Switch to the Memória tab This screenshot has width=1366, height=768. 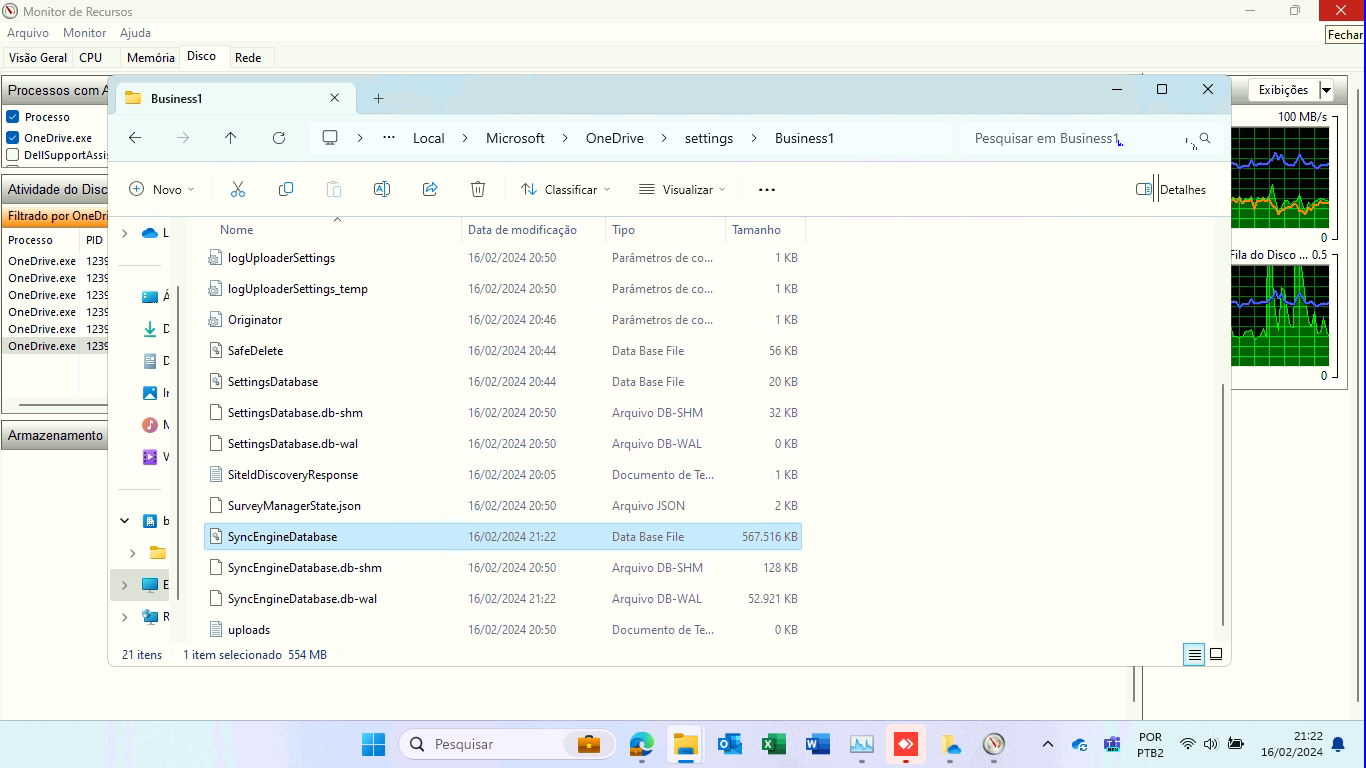pyautogui.click(x=150, y=58)
